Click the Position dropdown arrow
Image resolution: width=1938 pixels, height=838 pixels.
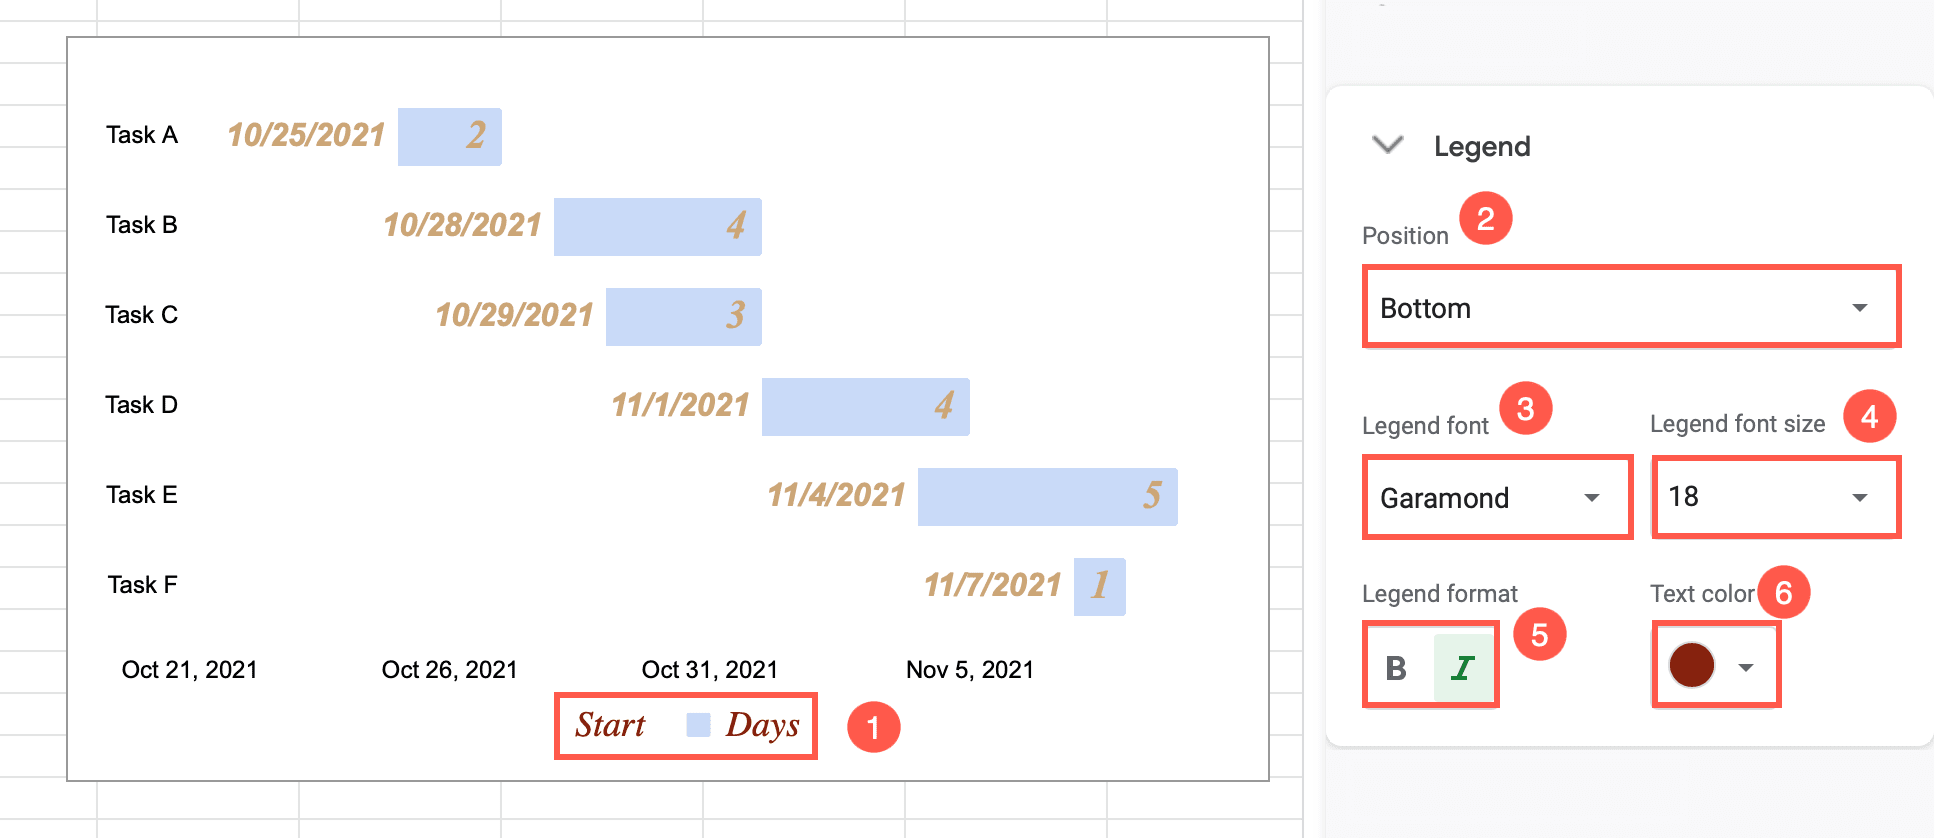pos(1859,308)
